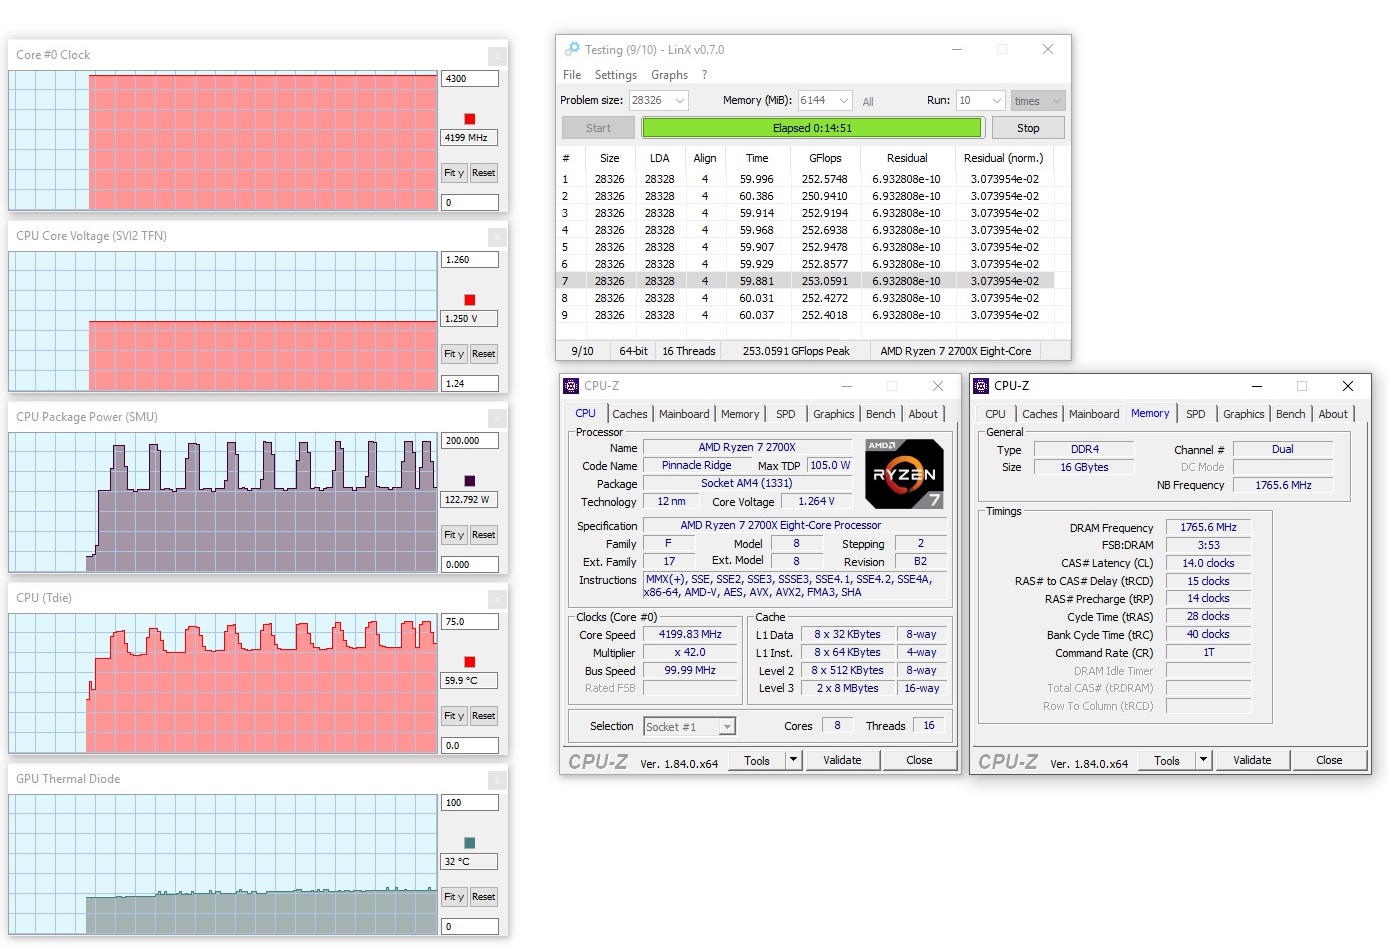Switch to Mainboard tab in the CPU-Z processor window
This screenshot has height=952, width=1388.
pyautogui.click(x=684, y=414)
